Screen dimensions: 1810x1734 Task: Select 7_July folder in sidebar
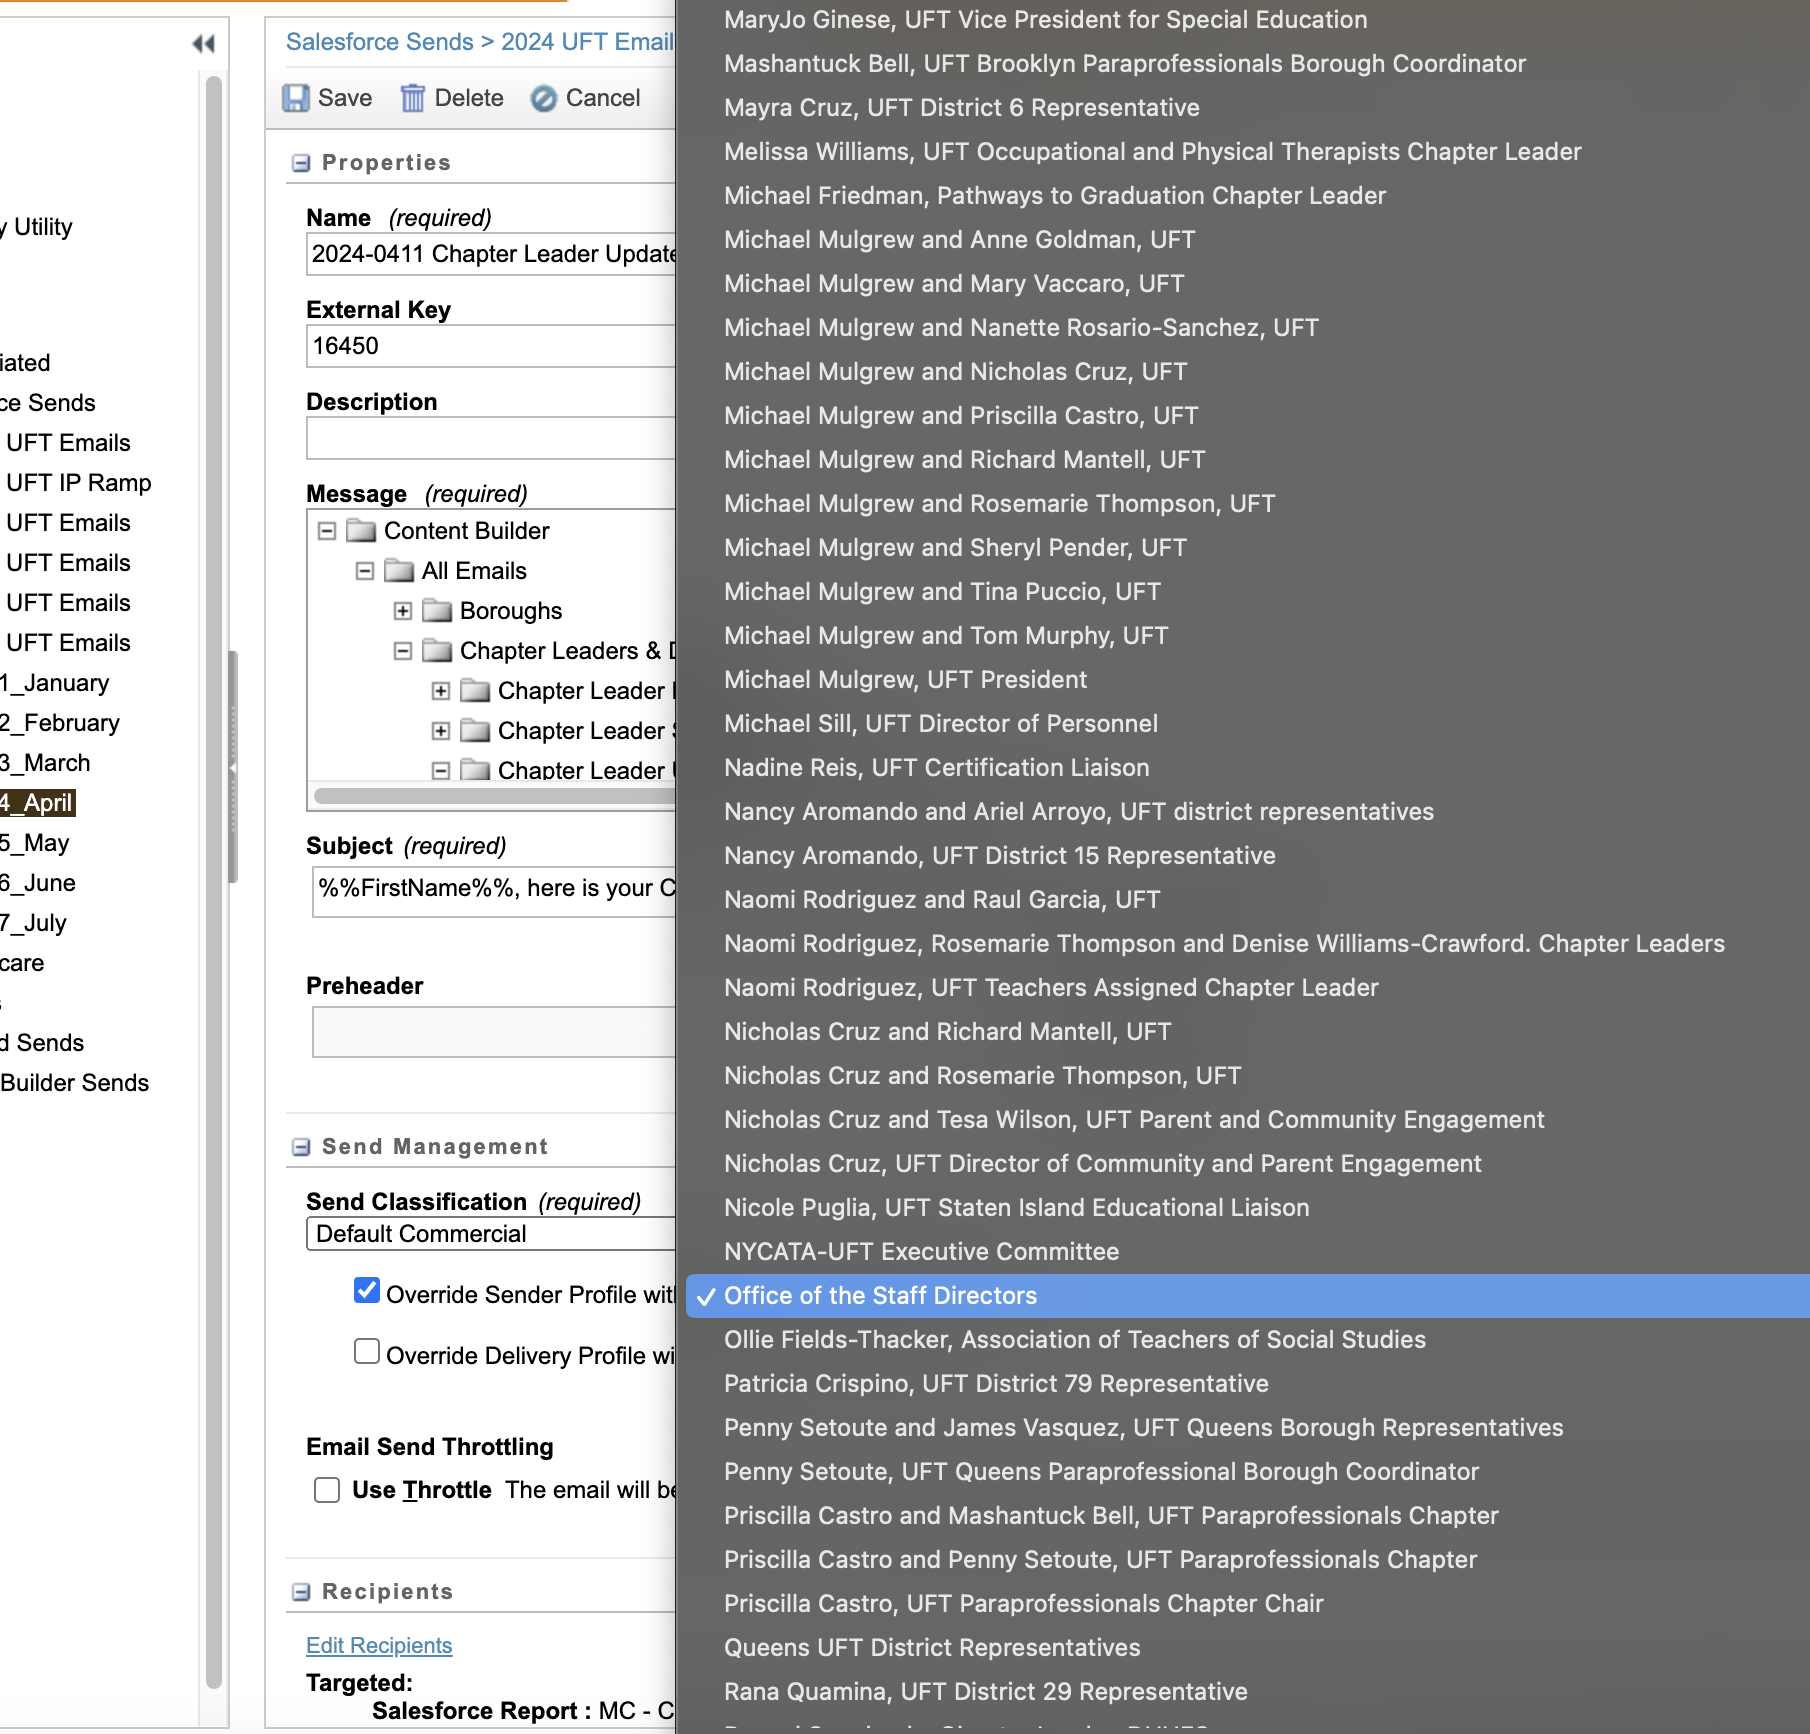pos(34,923)
